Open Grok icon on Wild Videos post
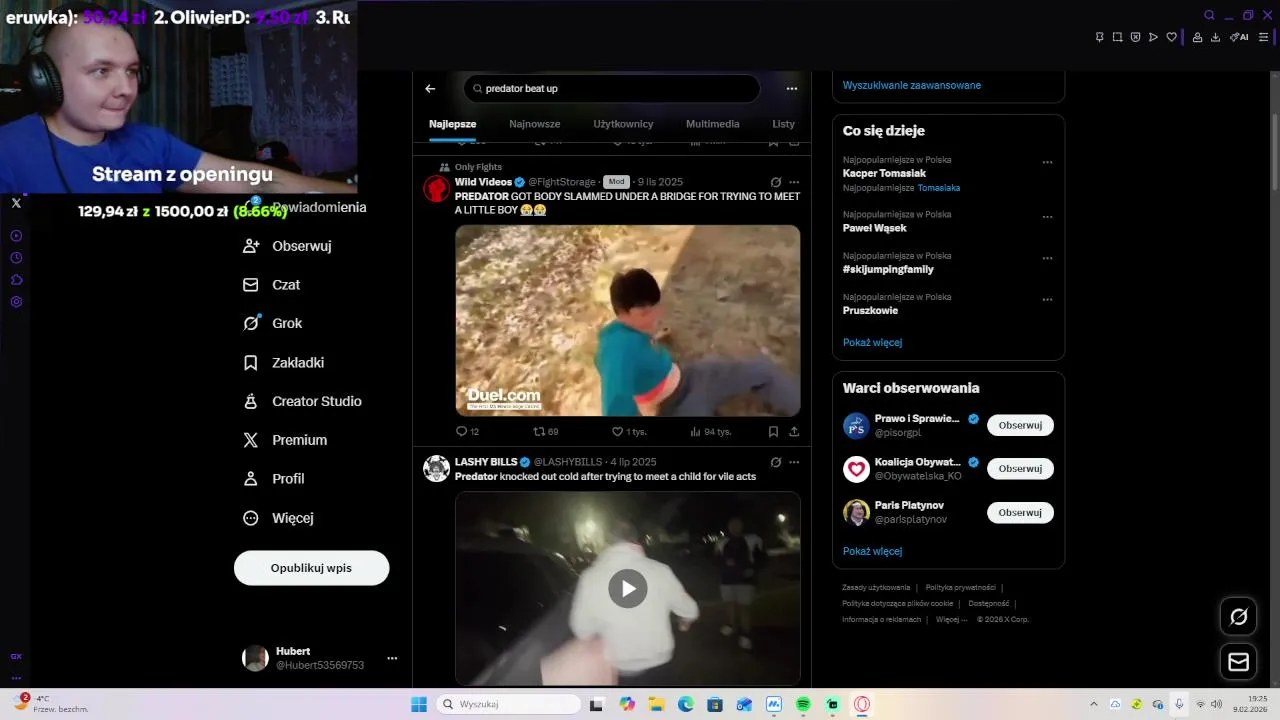The image size is (1280, 720). [x=776, y=182]
